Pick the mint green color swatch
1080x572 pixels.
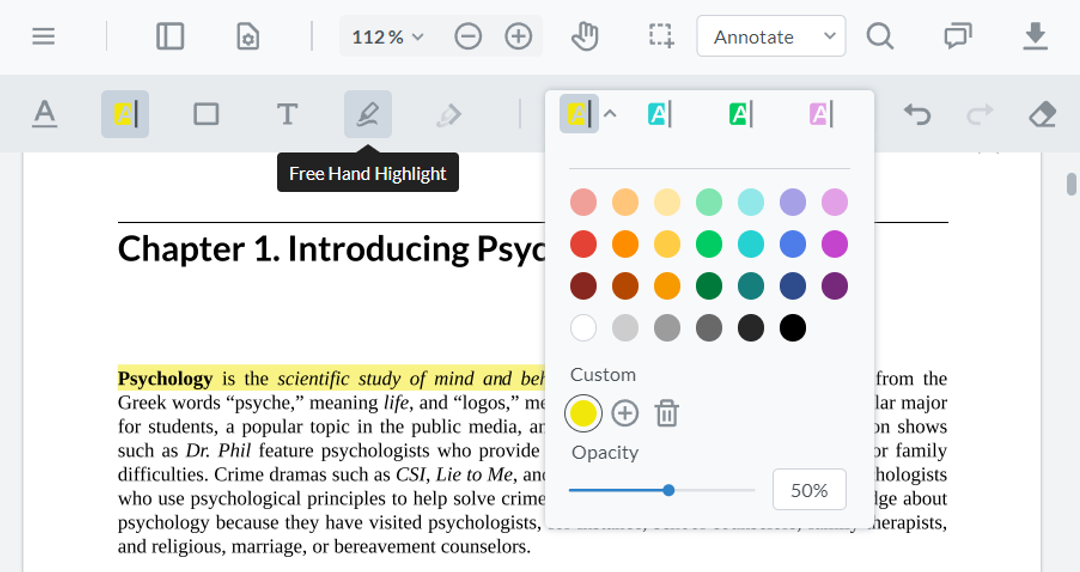[x=709, y=203]
